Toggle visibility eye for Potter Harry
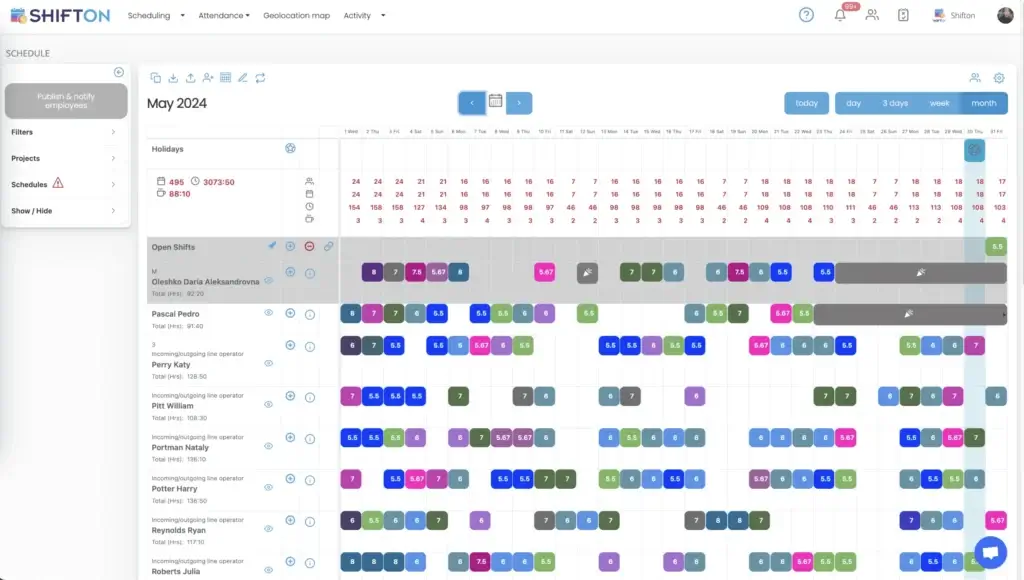This screenshot has height=580, width=1024. (x=268, y=488)
